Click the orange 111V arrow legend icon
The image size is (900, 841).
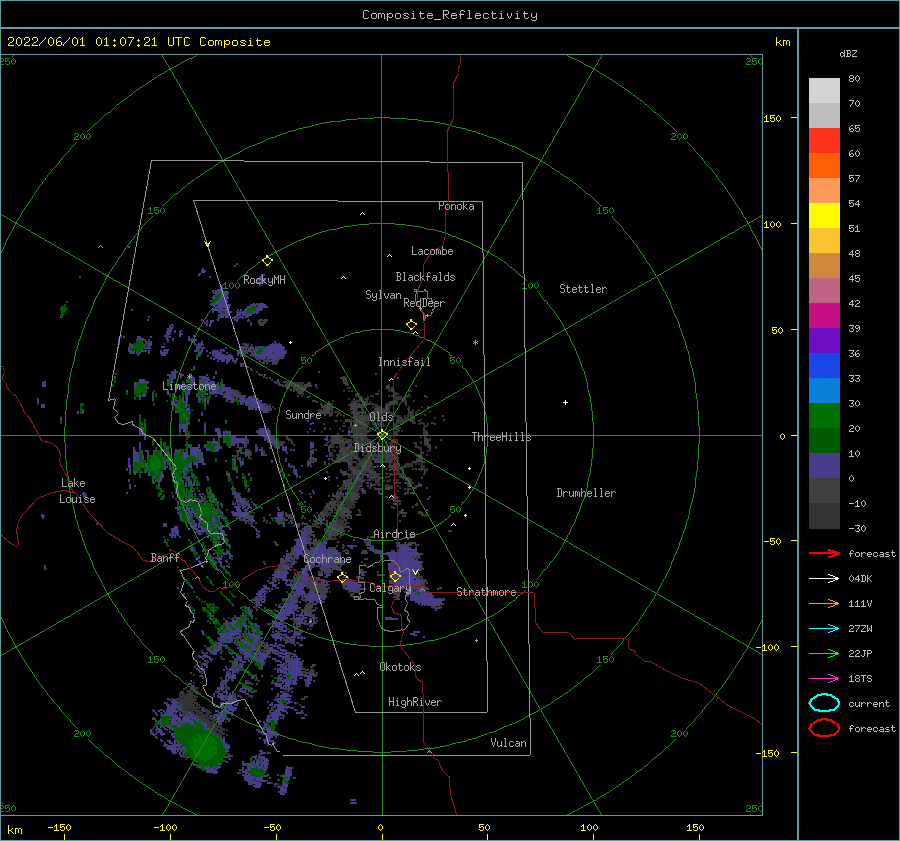point(824,603)
